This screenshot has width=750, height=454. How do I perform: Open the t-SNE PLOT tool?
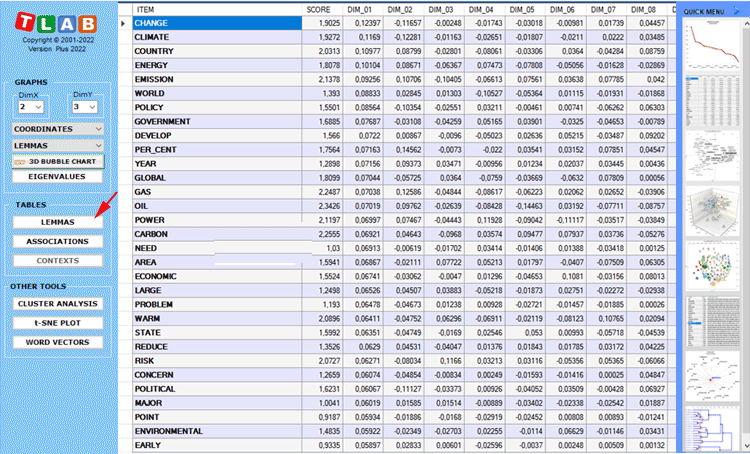[57, 323]
